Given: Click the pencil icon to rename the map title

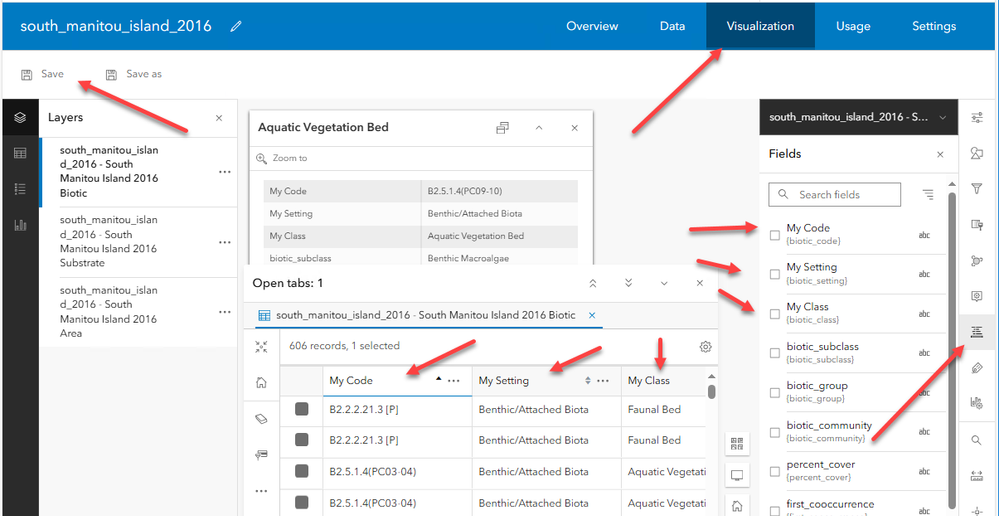Looking at the screenshot, I should pos(236,26).
